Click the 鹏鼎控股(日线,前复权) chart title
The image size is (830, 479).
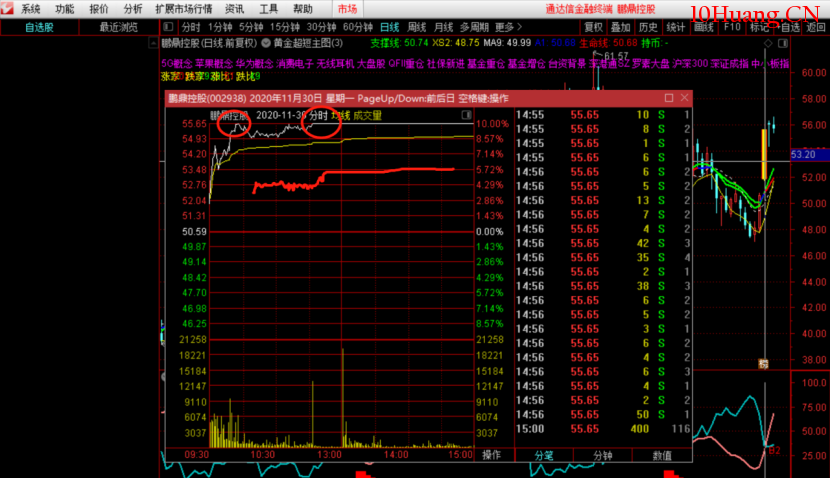point(209,43)
